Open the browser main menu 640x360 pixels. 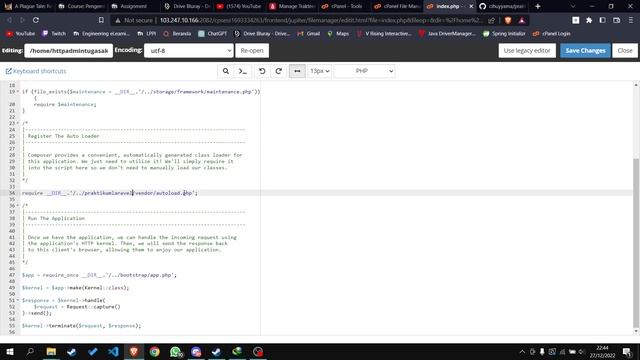click(x=631, y=20)
